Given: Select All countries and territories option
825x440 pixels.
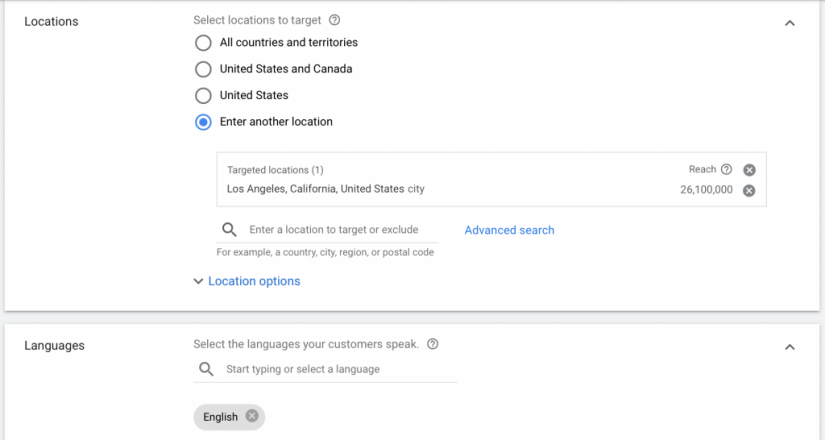Looking at the screenshot, I should coord(203,43).
